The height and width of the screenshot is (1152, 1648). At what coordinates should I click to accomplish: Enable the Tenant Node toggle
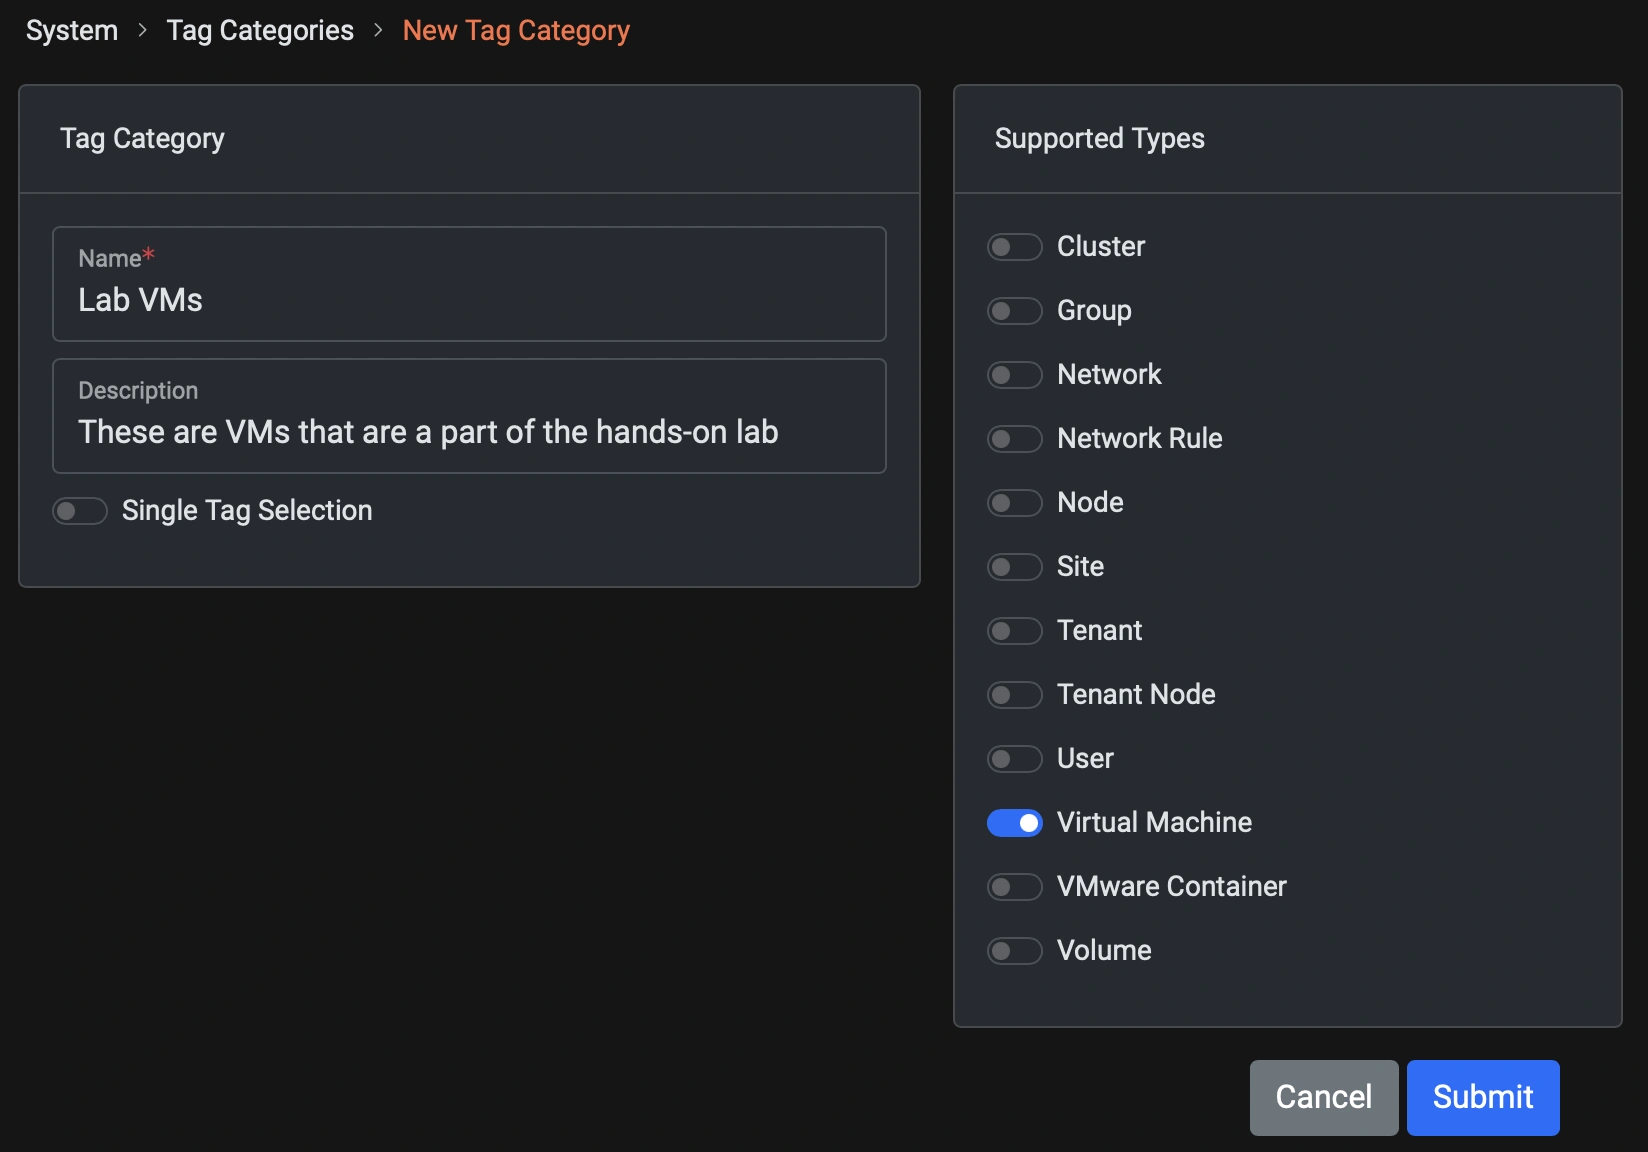pyautogui.click(x=1014, y=695)
